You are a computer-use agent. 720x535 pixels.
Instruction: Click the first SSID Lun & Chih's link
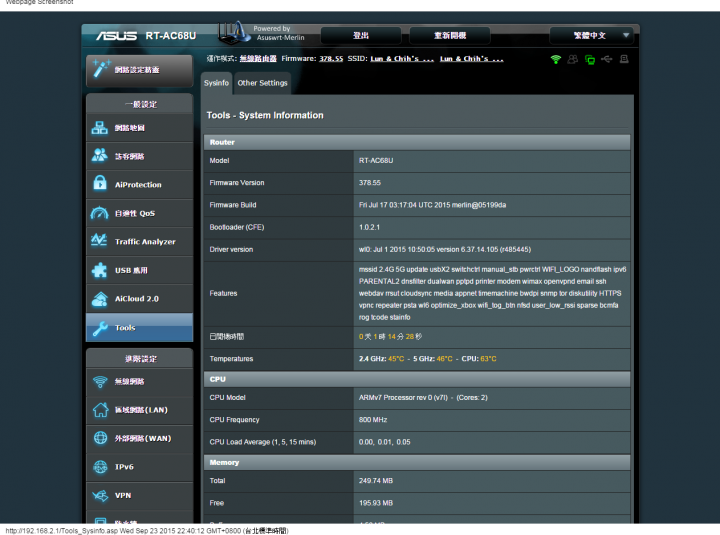[x=402, y=59]
